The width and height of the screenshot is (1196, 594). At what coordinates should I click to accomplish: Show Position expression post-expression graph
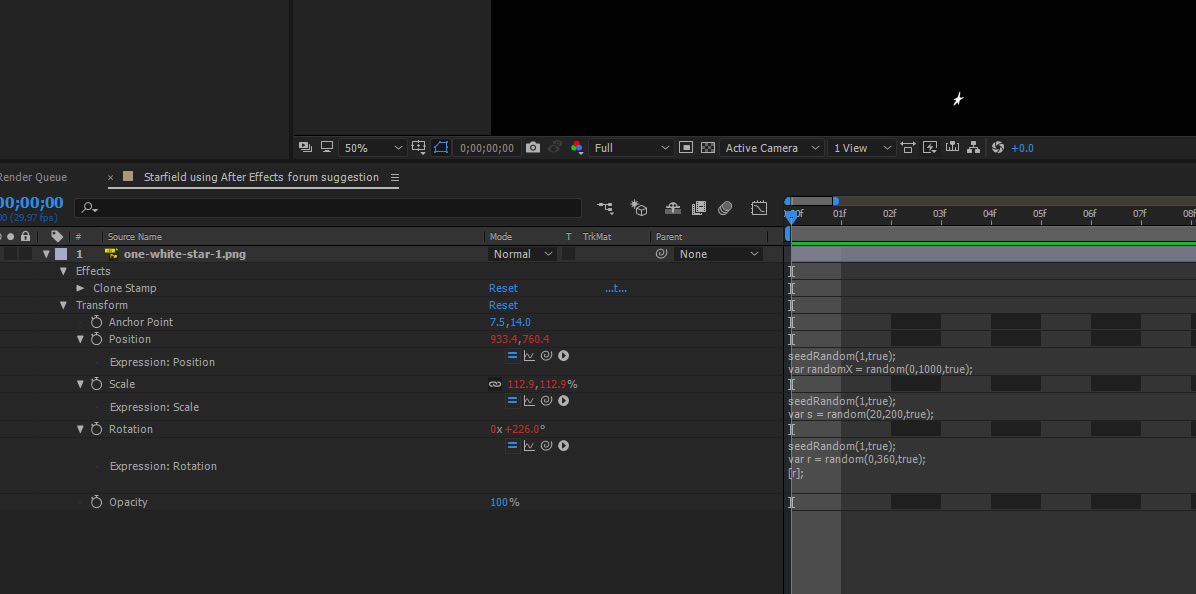(529, 355)
